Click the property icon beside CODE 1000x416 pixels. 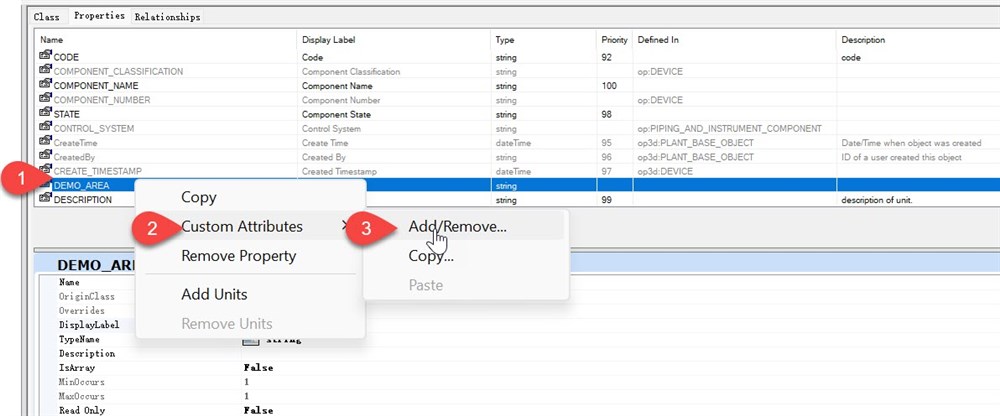point(45,56)
